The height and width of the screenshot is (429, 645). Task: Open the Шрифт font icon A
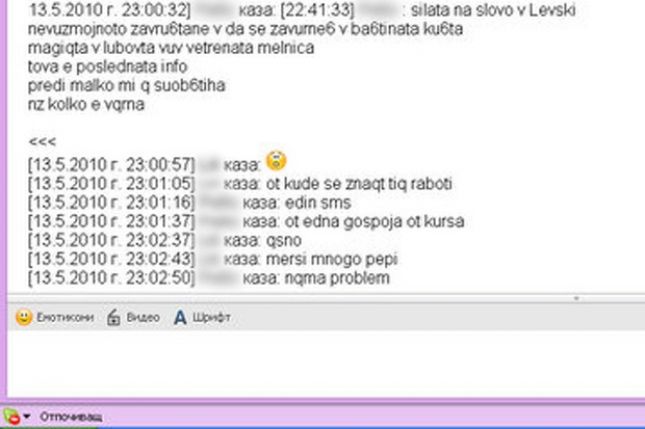[180, 318]
